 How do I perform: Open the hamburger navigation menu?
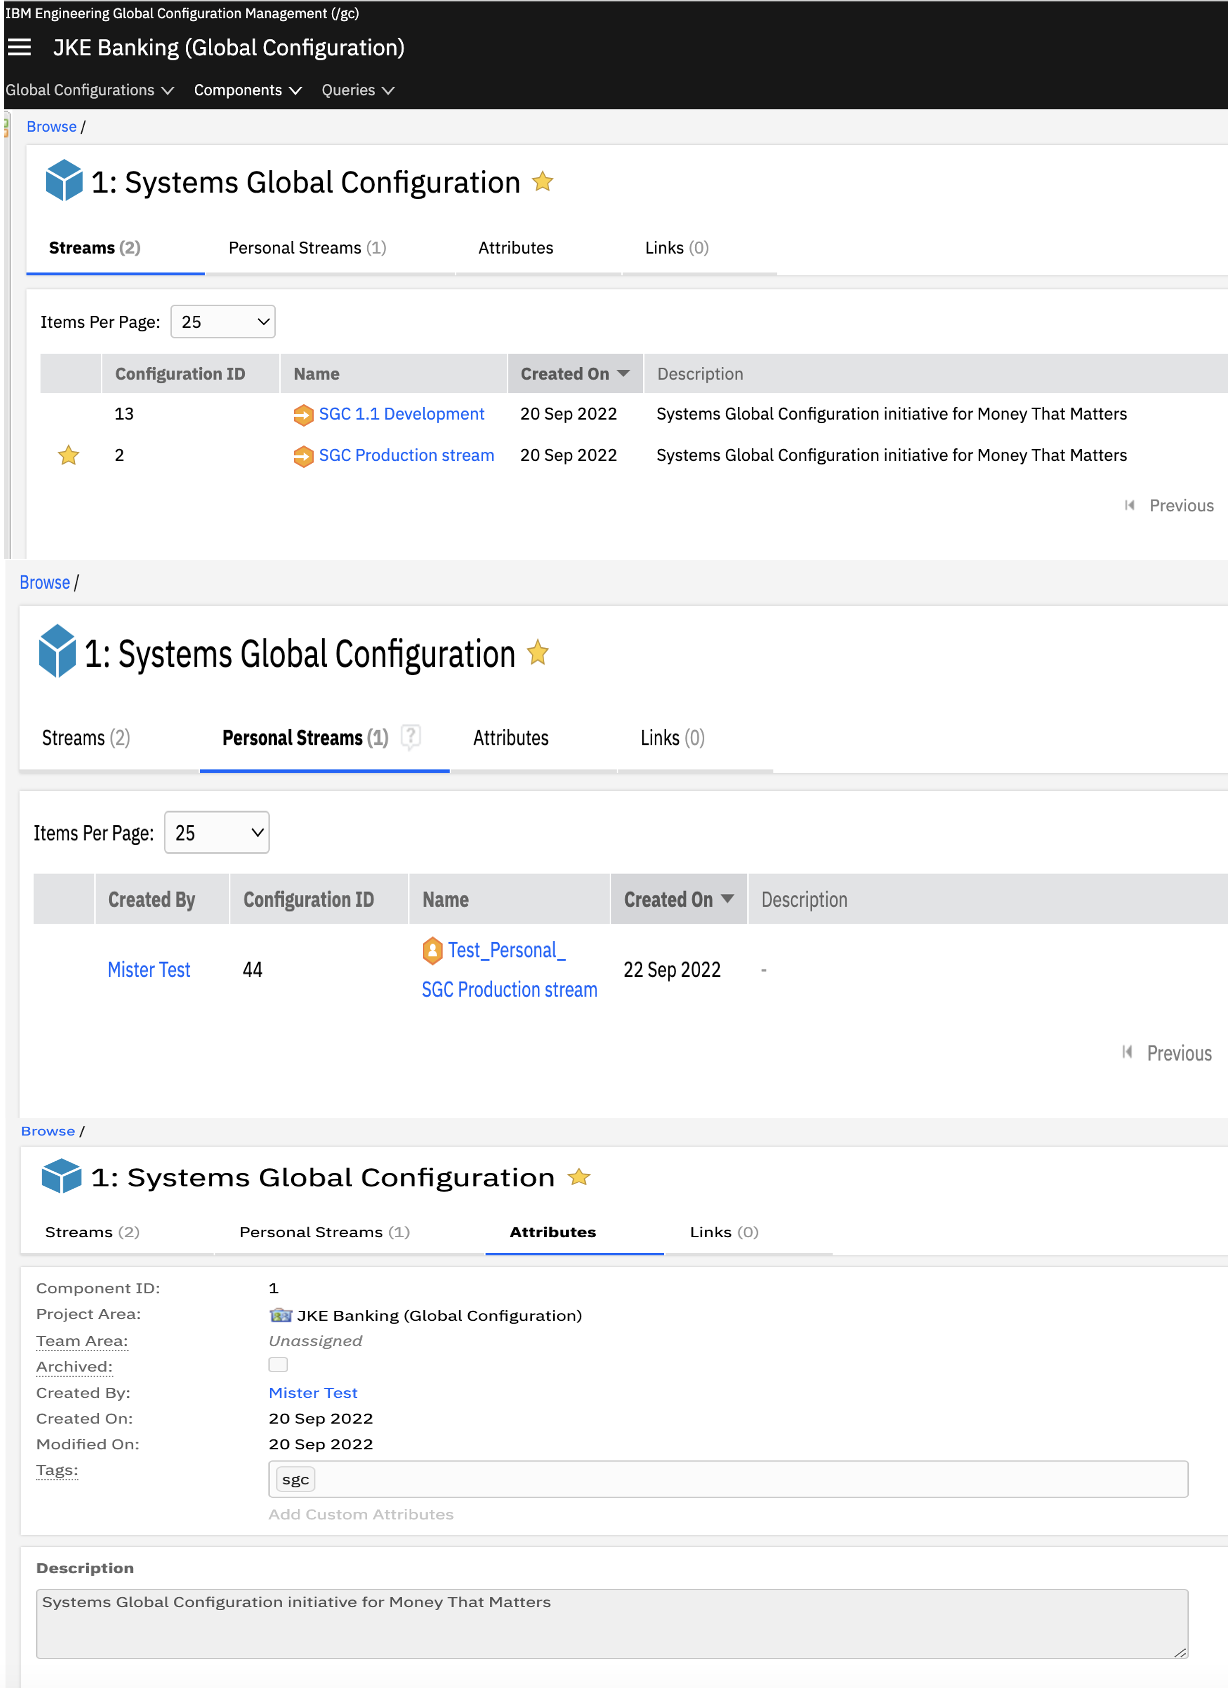[x=20, y=47]
